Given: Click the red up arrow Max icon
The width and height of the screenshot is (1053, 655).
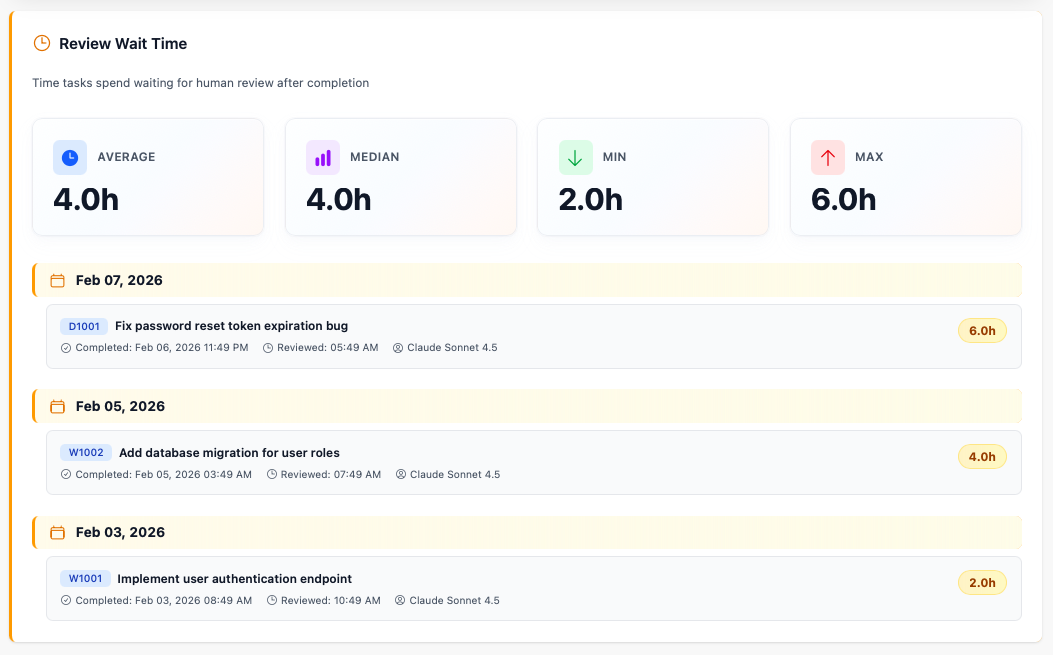Looking at the screenshot, I should [828, 157].
